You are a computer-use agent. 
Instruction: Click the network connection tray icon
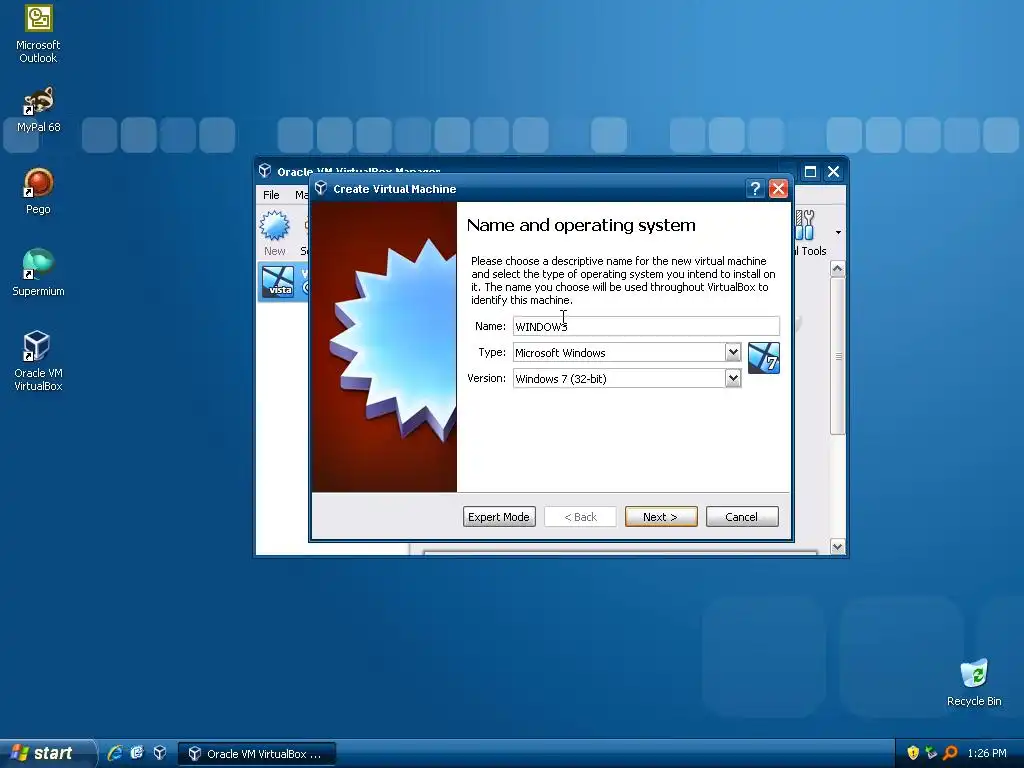931,753
